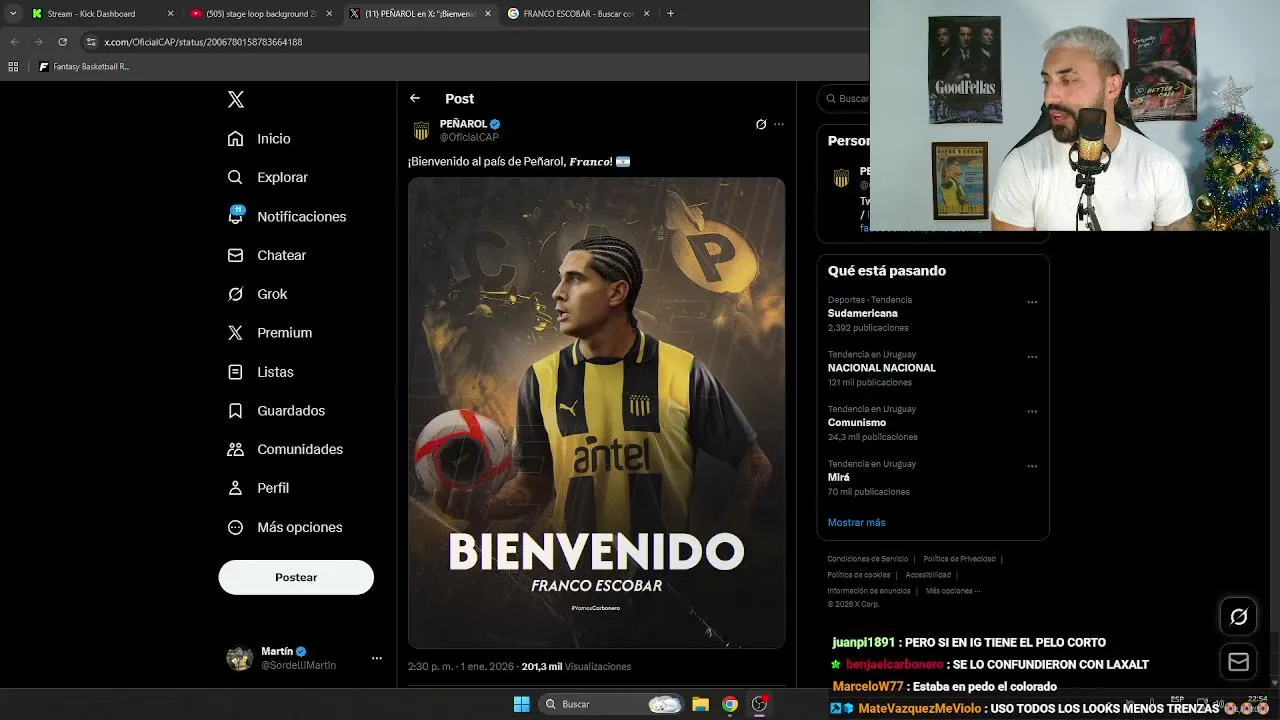This screenshot has width=1280, height=720.
Task: Open Condiciones de Servicio link
Action: (x=867, y=559)
